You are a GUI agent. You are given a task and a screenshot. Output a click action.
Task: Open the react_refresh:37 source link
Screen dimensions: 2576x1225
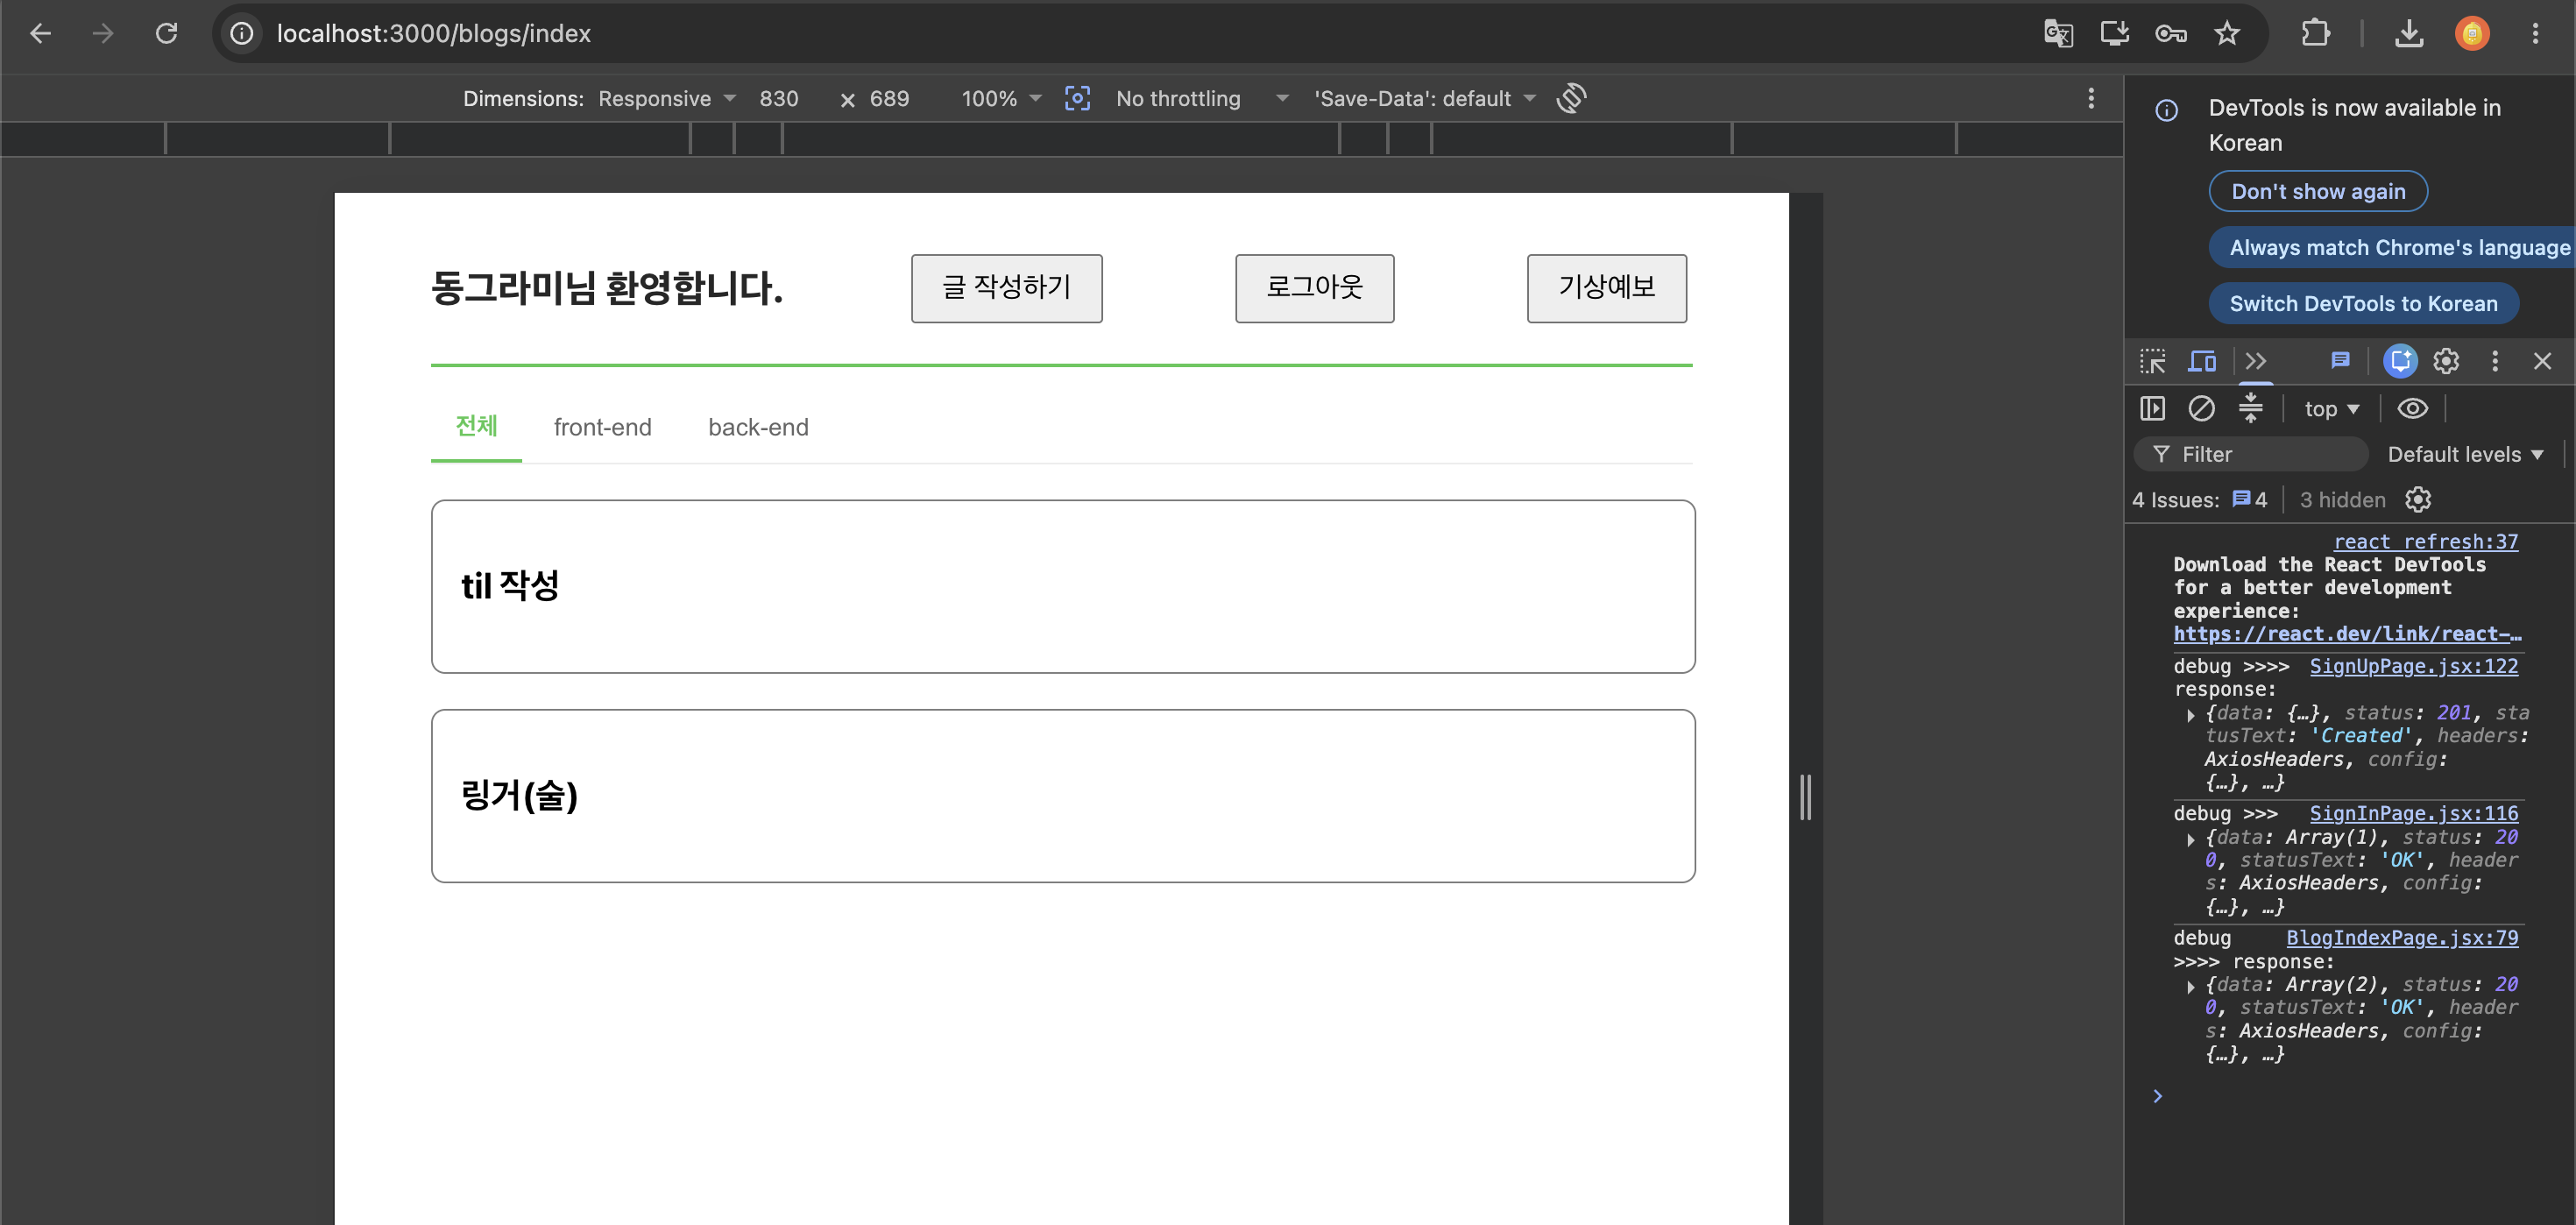[x=2425, y=541]
